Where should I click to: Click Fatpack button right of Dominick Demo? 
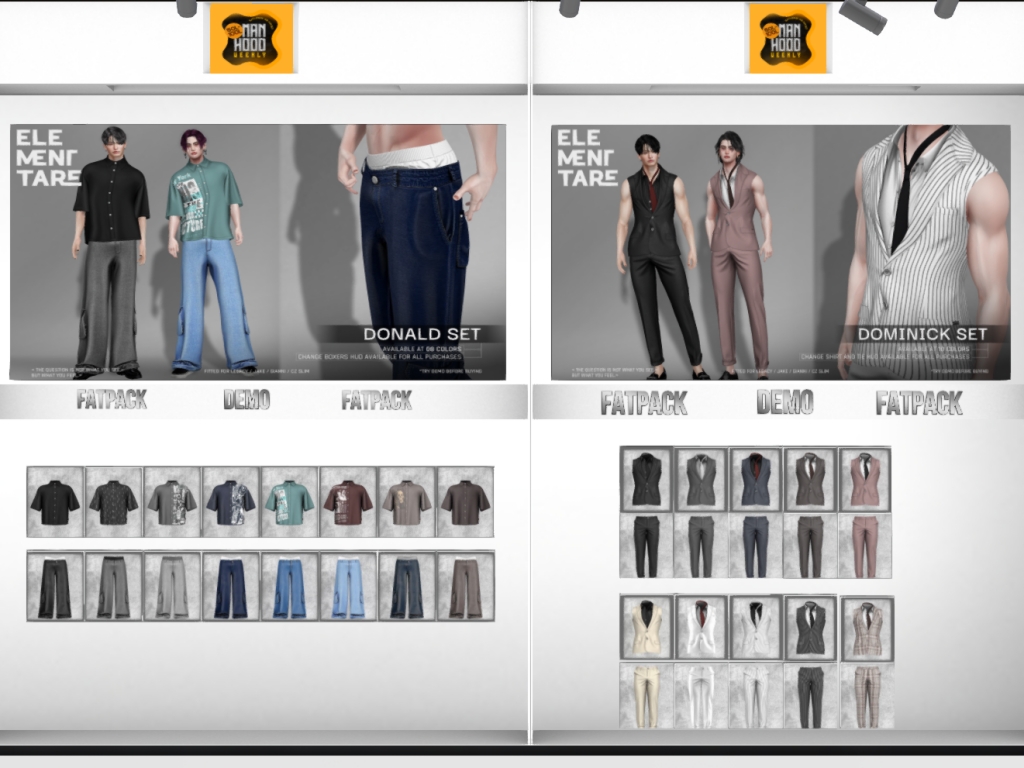(x=920, y=403)
